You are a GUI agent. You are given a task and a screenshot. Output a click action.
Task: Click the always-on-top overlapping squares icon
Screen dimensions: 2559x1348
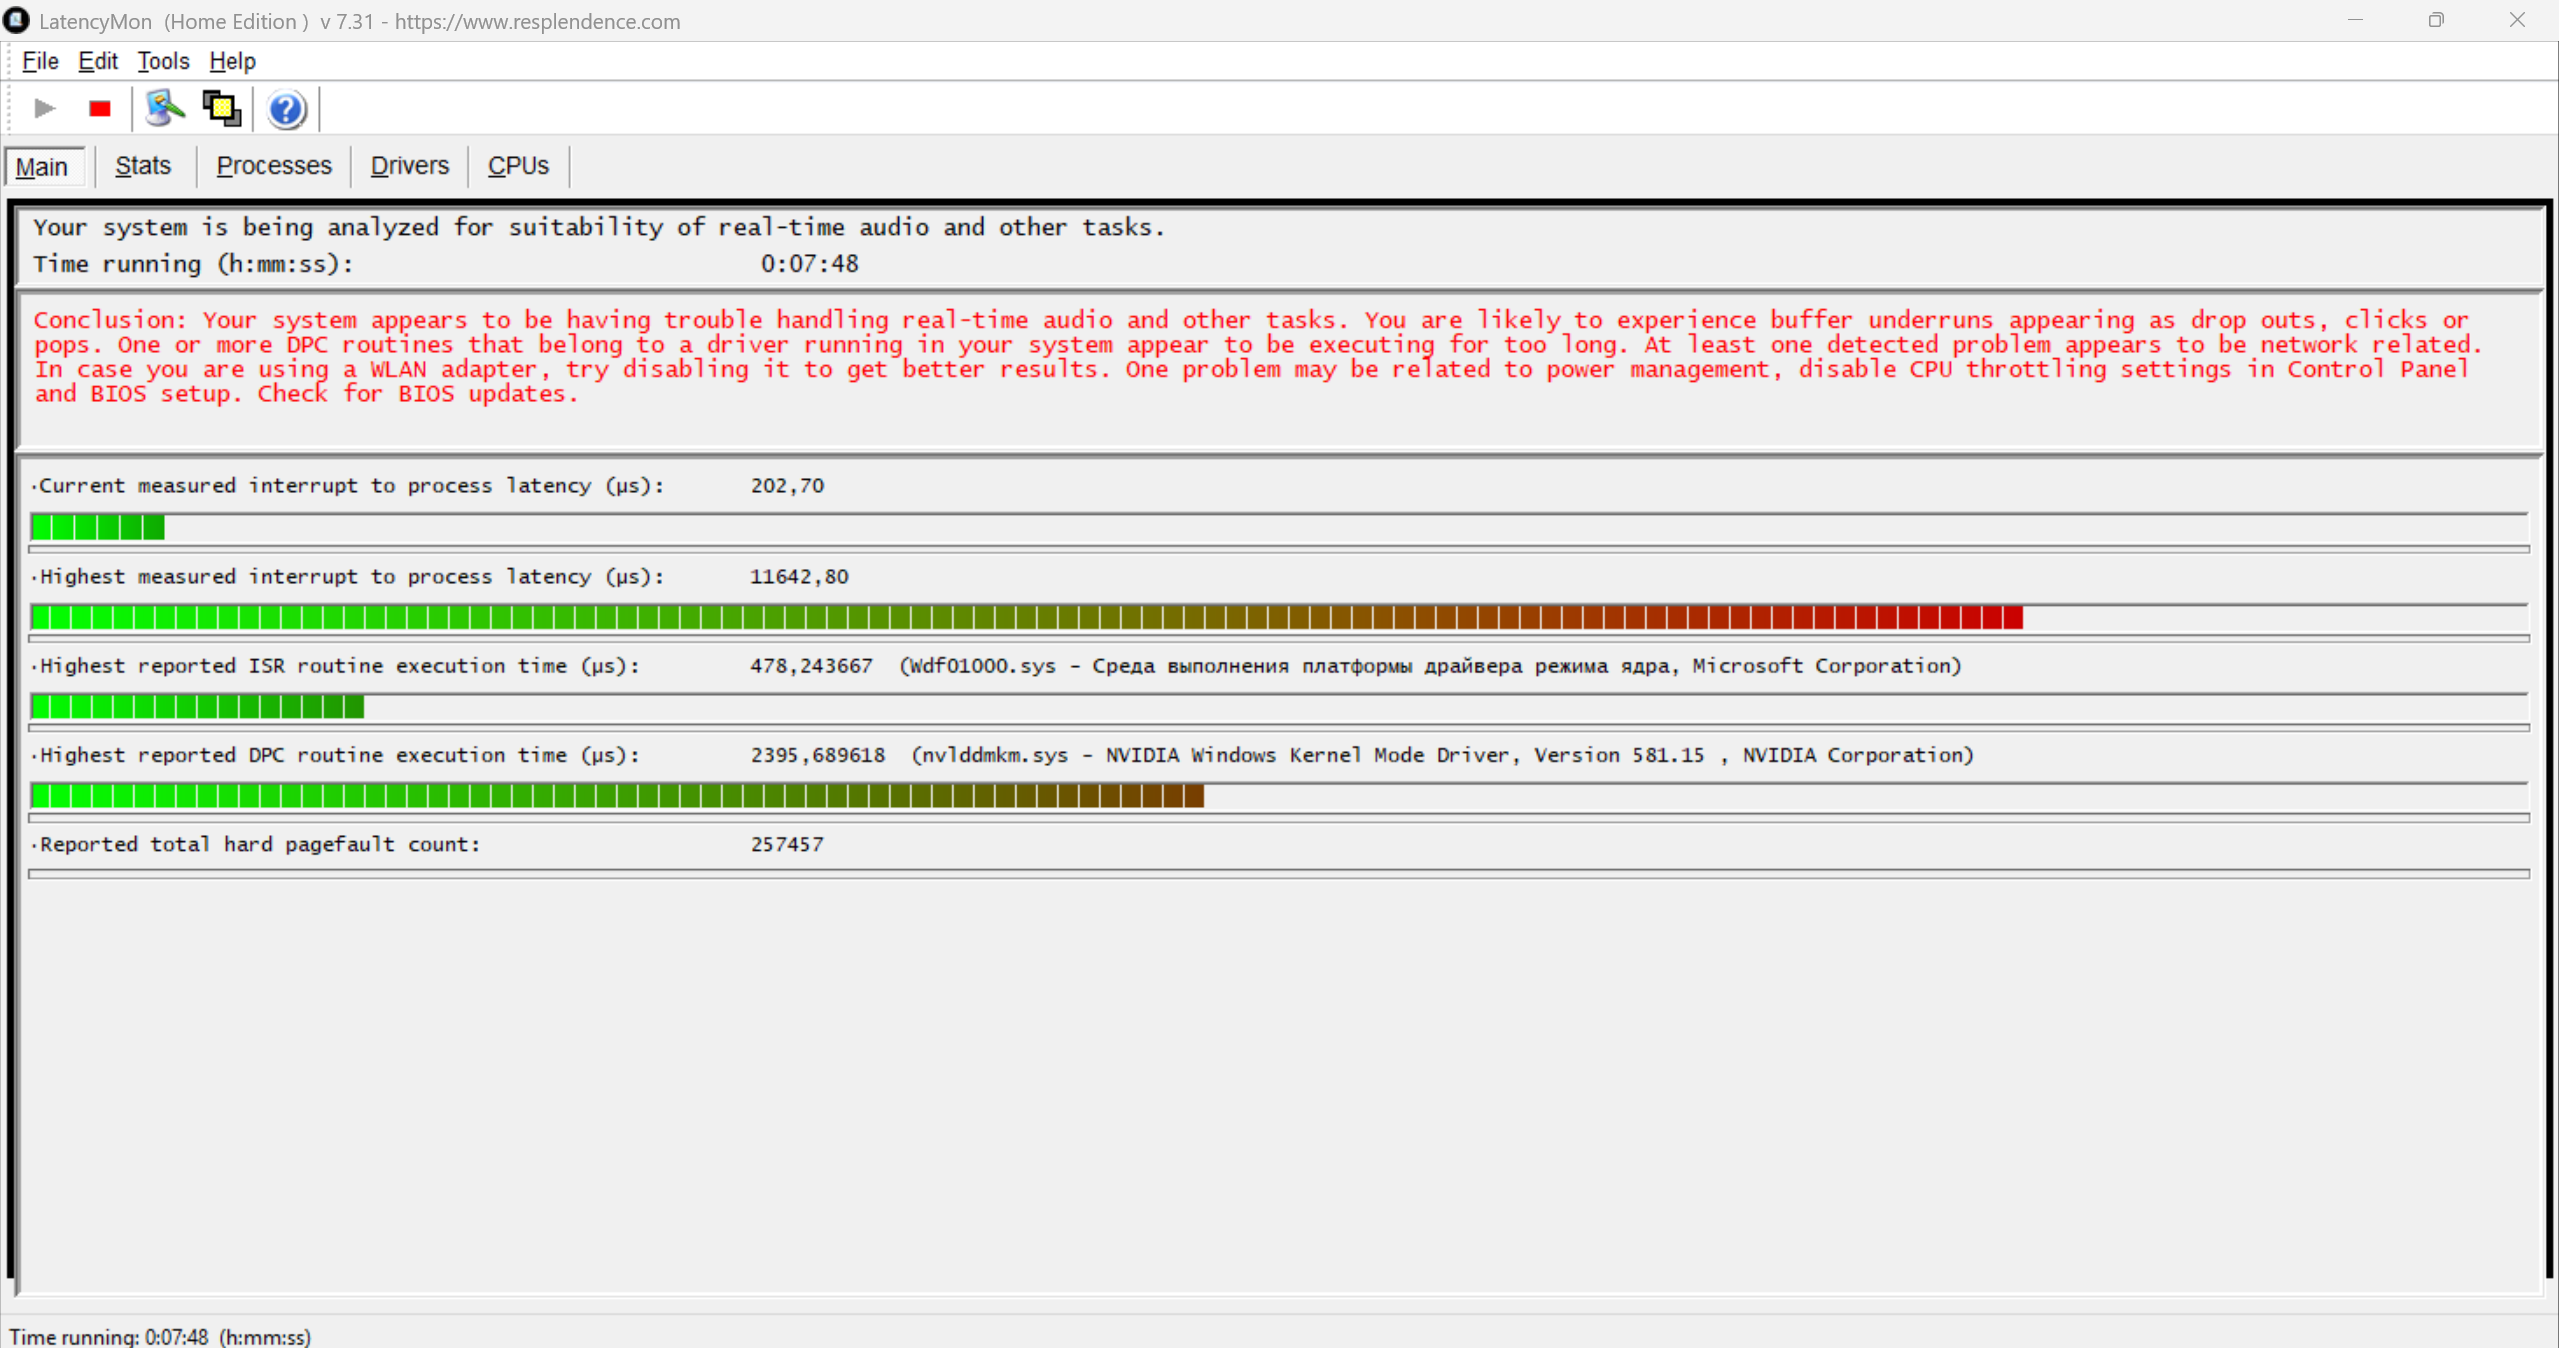pyautogui.click(x=221, y=108)
